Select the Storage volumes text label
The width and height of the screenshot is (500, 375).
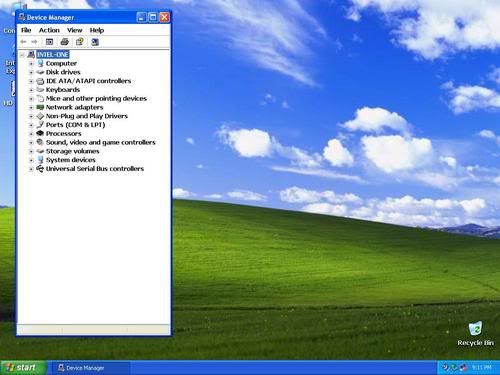point(72,151)
